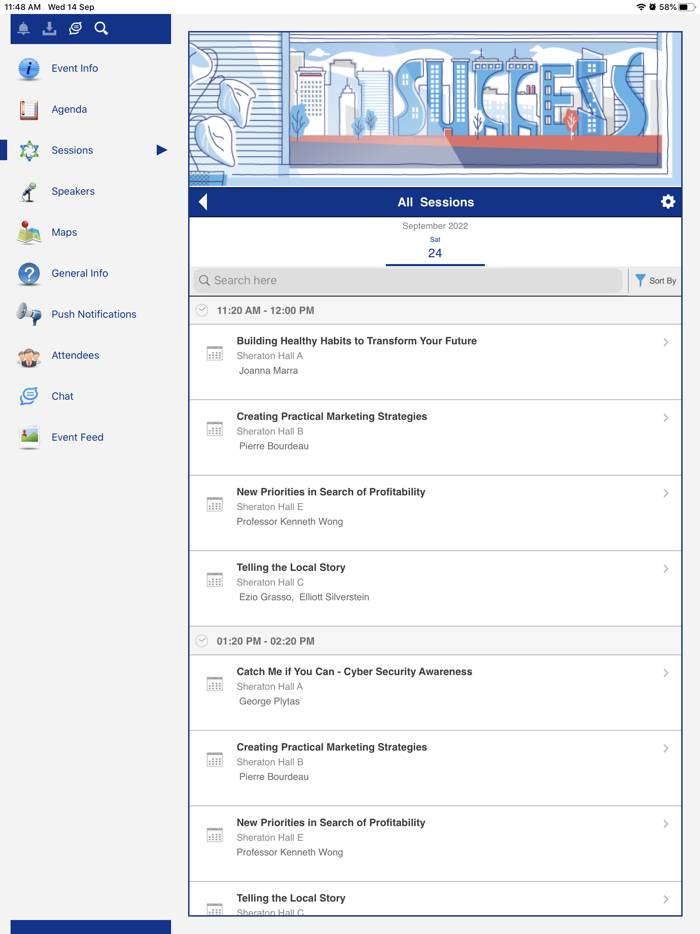
Task: Select the Sat 24 date tab
Action: [435, 248]
